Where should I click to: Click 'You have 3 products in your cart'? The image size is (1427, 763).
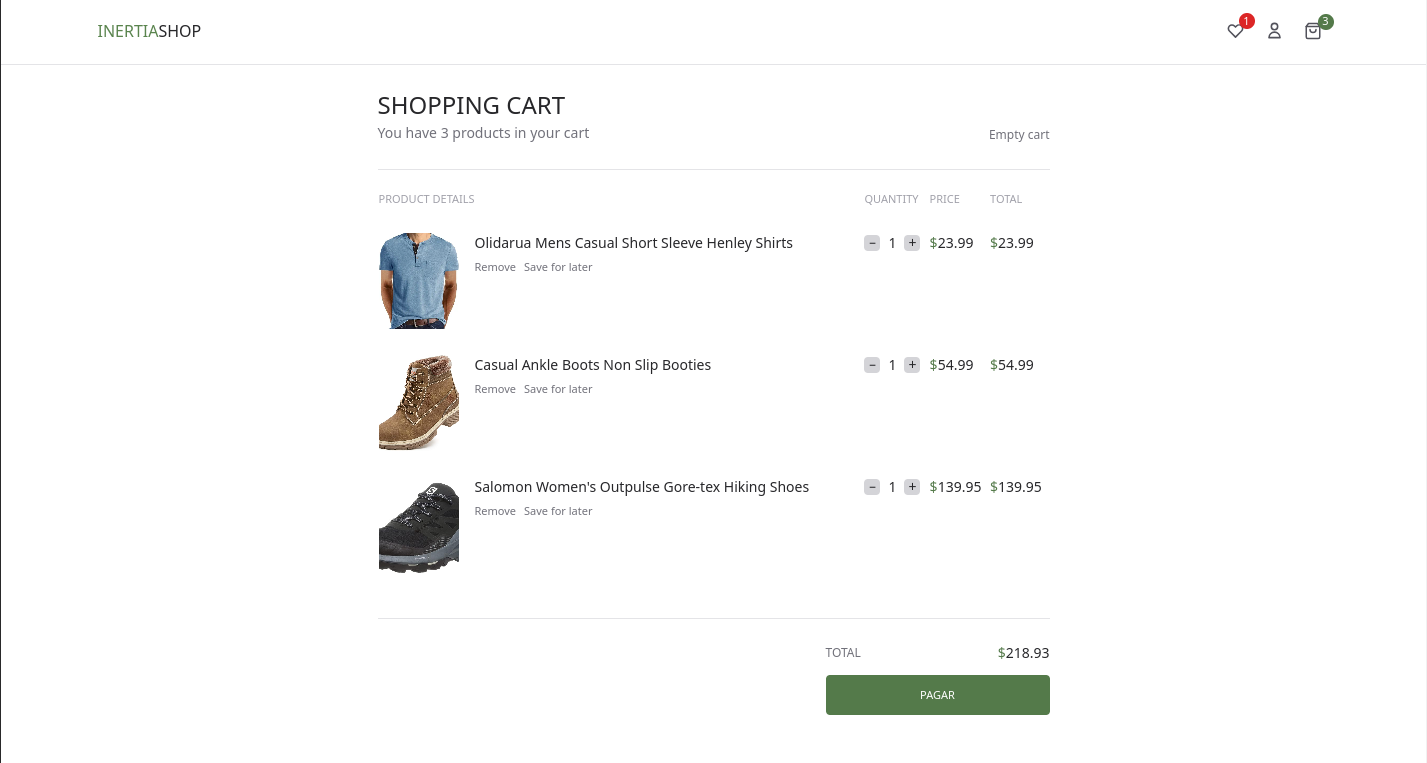click(x=483, y=133)
